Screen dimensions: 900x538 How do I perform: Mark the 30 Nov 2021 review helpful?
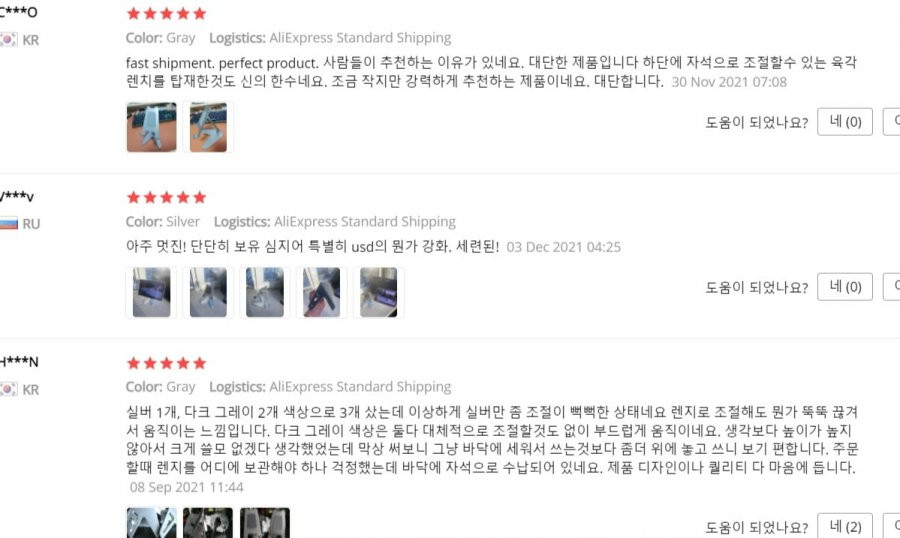(x=845, y=122)
